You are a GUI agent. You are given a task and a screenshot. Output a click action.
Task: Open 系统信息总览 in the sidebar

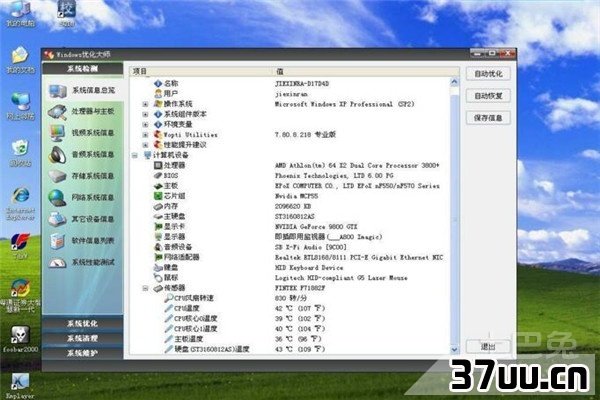coord(82,91)
